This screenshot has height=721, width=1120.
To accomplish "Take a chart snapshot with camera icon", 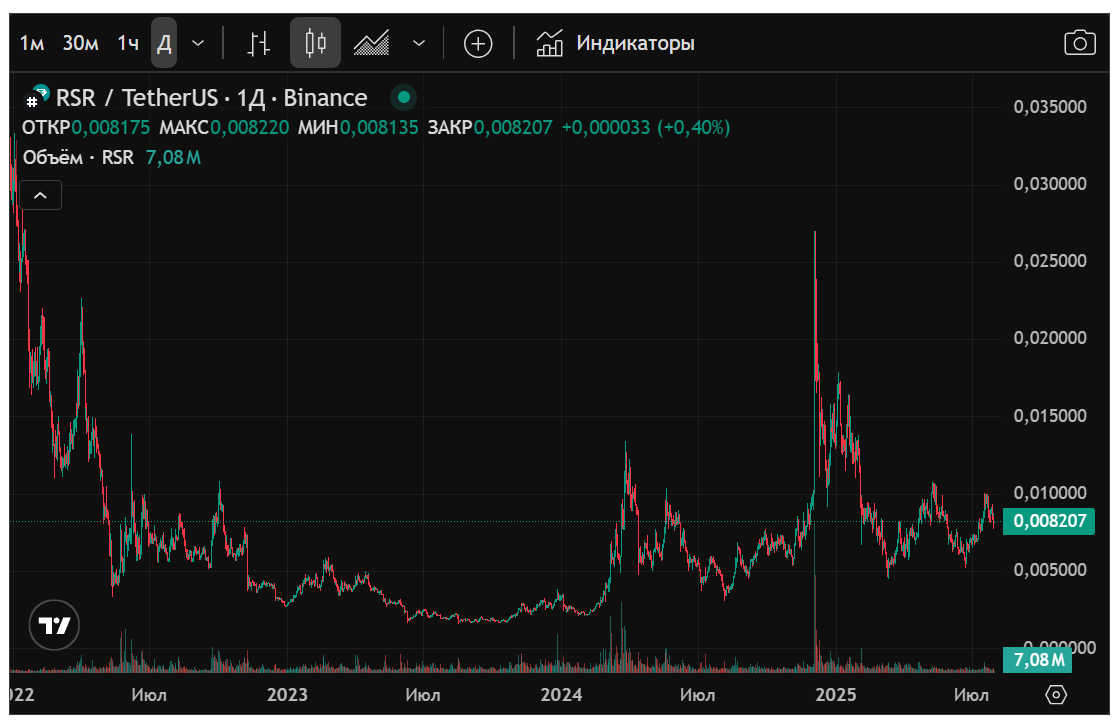I will click(1079, 44).
